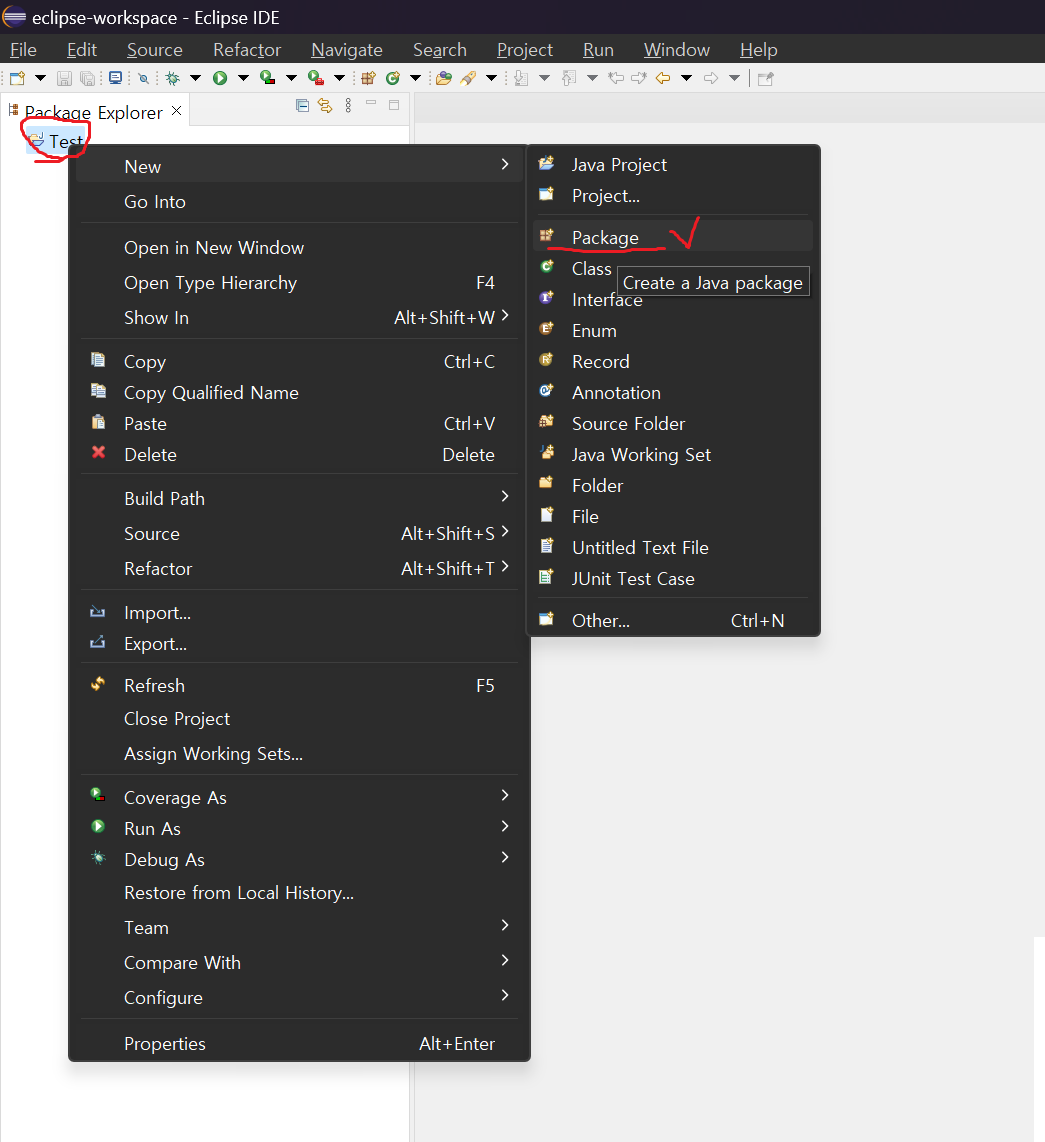Click the green Run icon
Image resolution: width=1045 pixels, height=1142 pixels.
[220, 78]
